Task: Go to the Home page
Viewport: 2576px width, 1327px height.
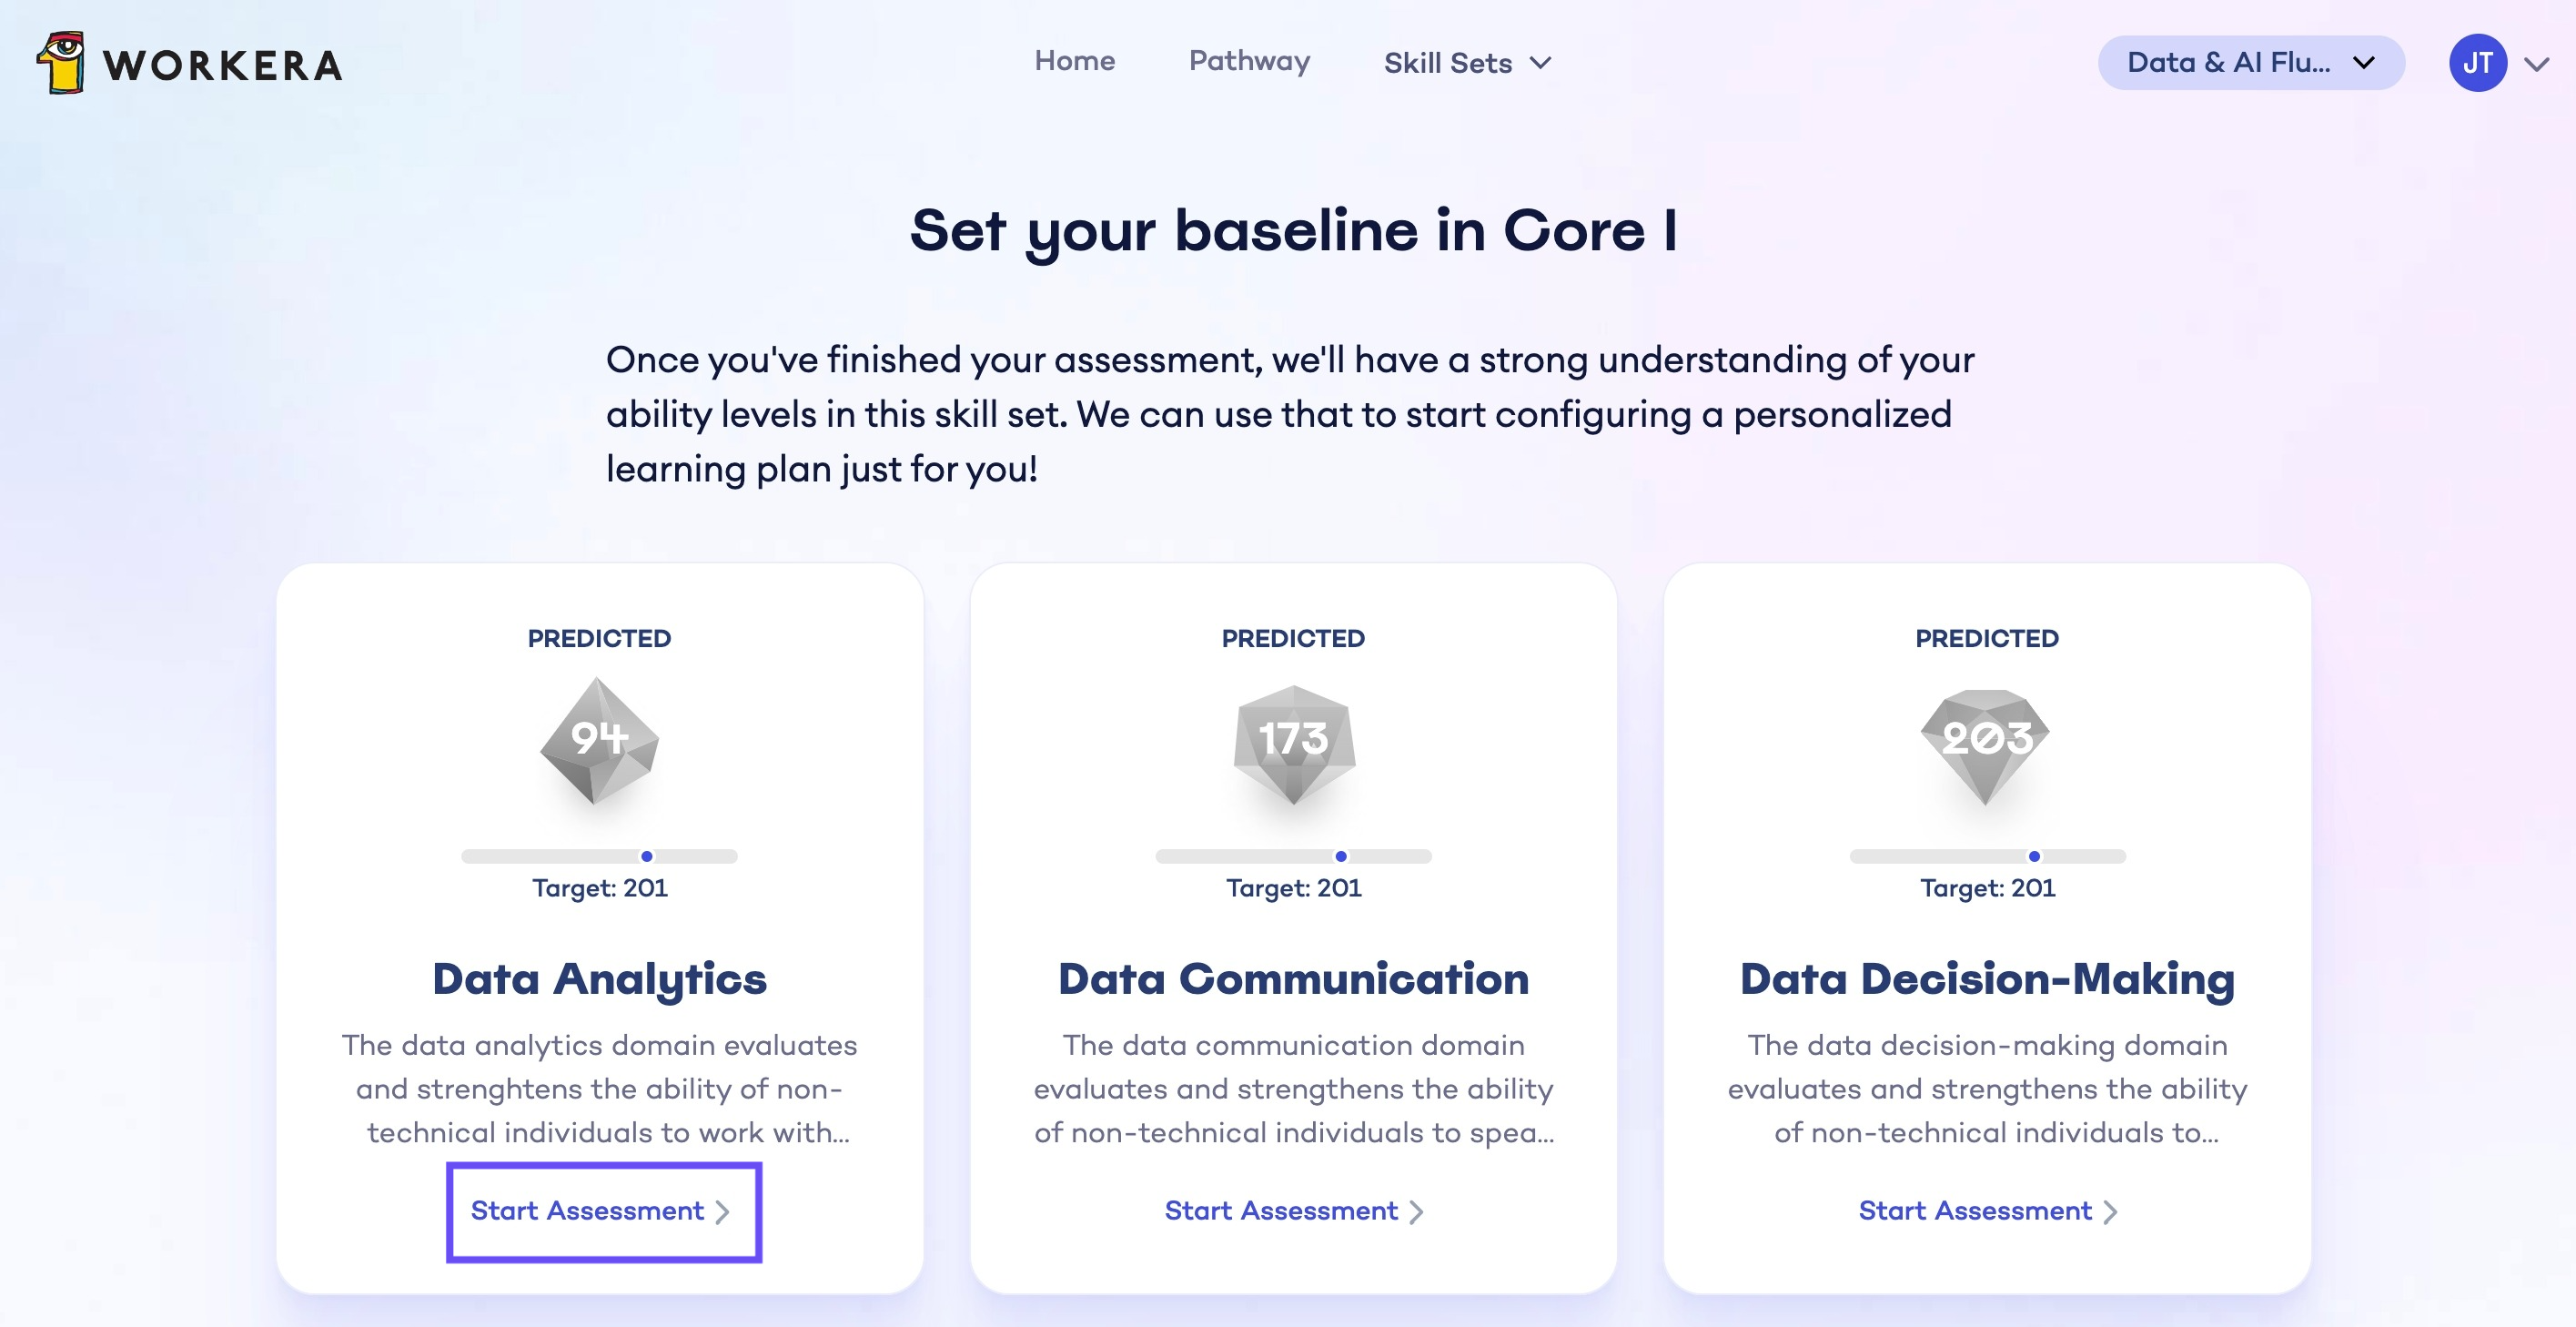Action: [1075, 61]
